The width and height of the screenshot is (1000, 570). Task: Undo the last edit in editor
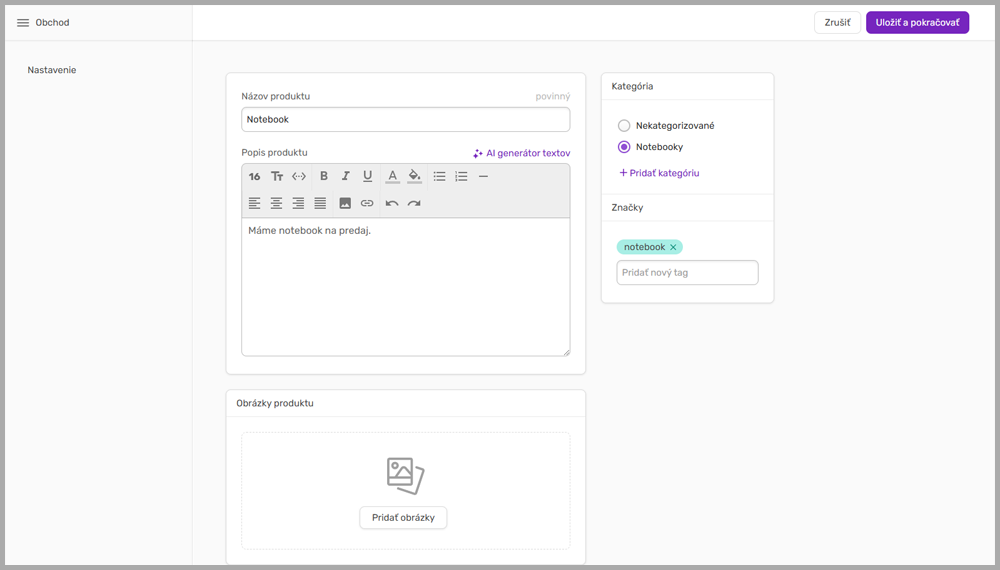[392, 203]
